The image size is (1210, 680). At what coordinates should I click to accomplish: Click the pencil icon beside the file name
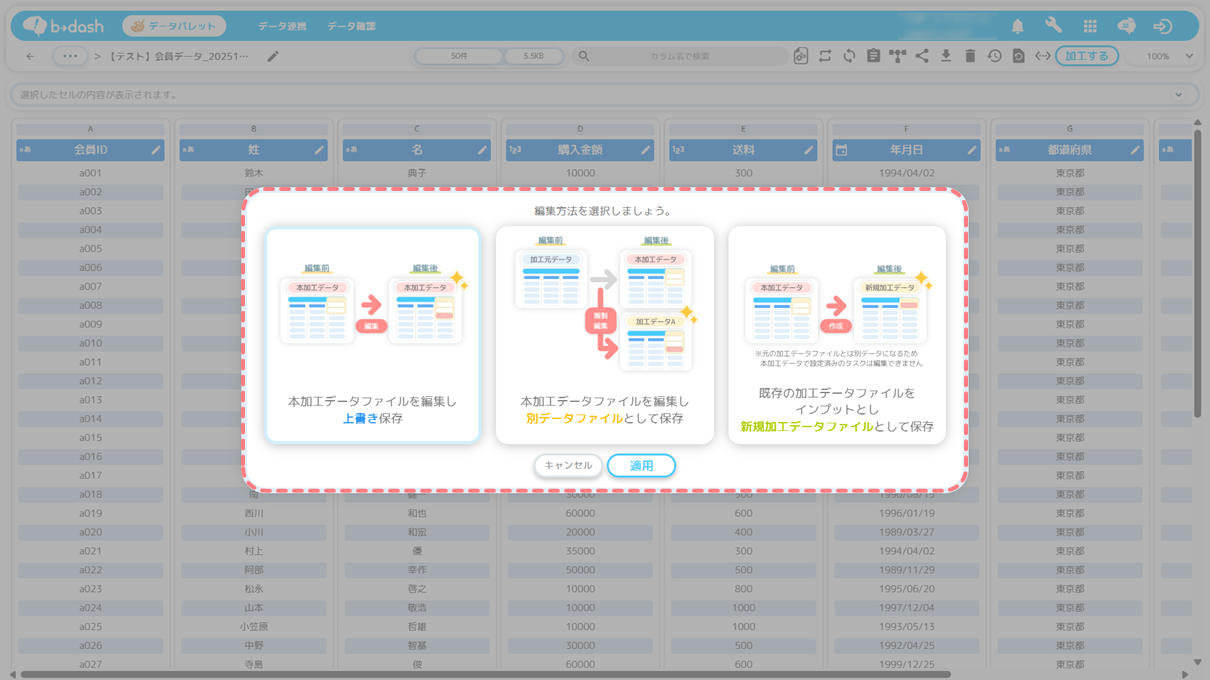pos(273,57)
